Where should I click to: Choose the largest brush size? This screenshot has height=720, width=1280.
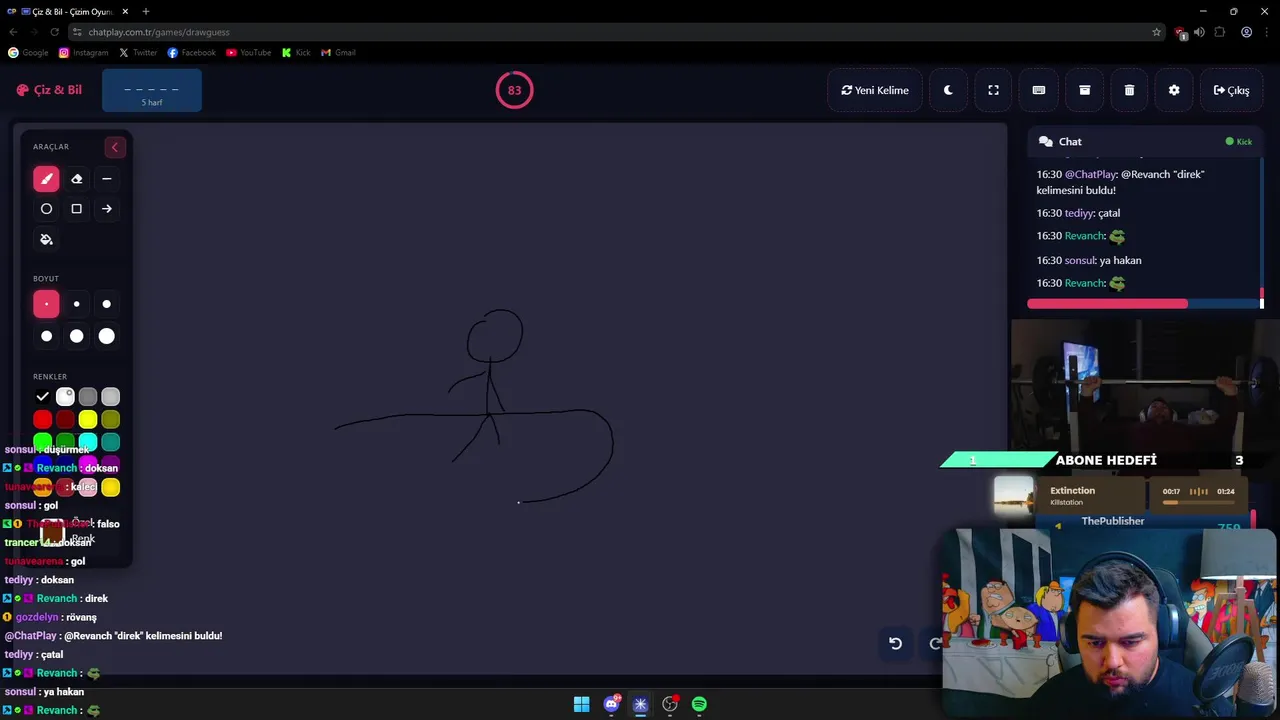[106, 336]
